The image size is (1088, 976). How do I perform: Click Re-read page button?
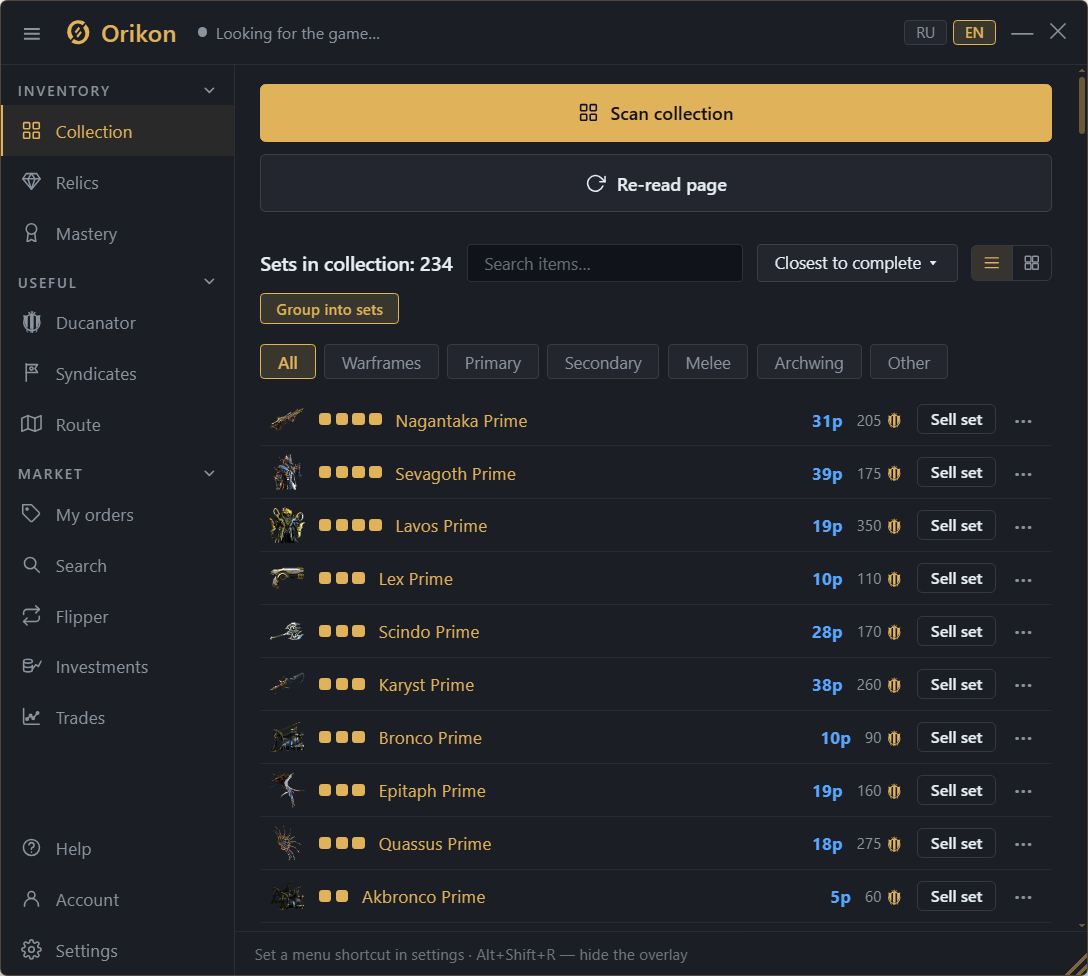(656, 183)
